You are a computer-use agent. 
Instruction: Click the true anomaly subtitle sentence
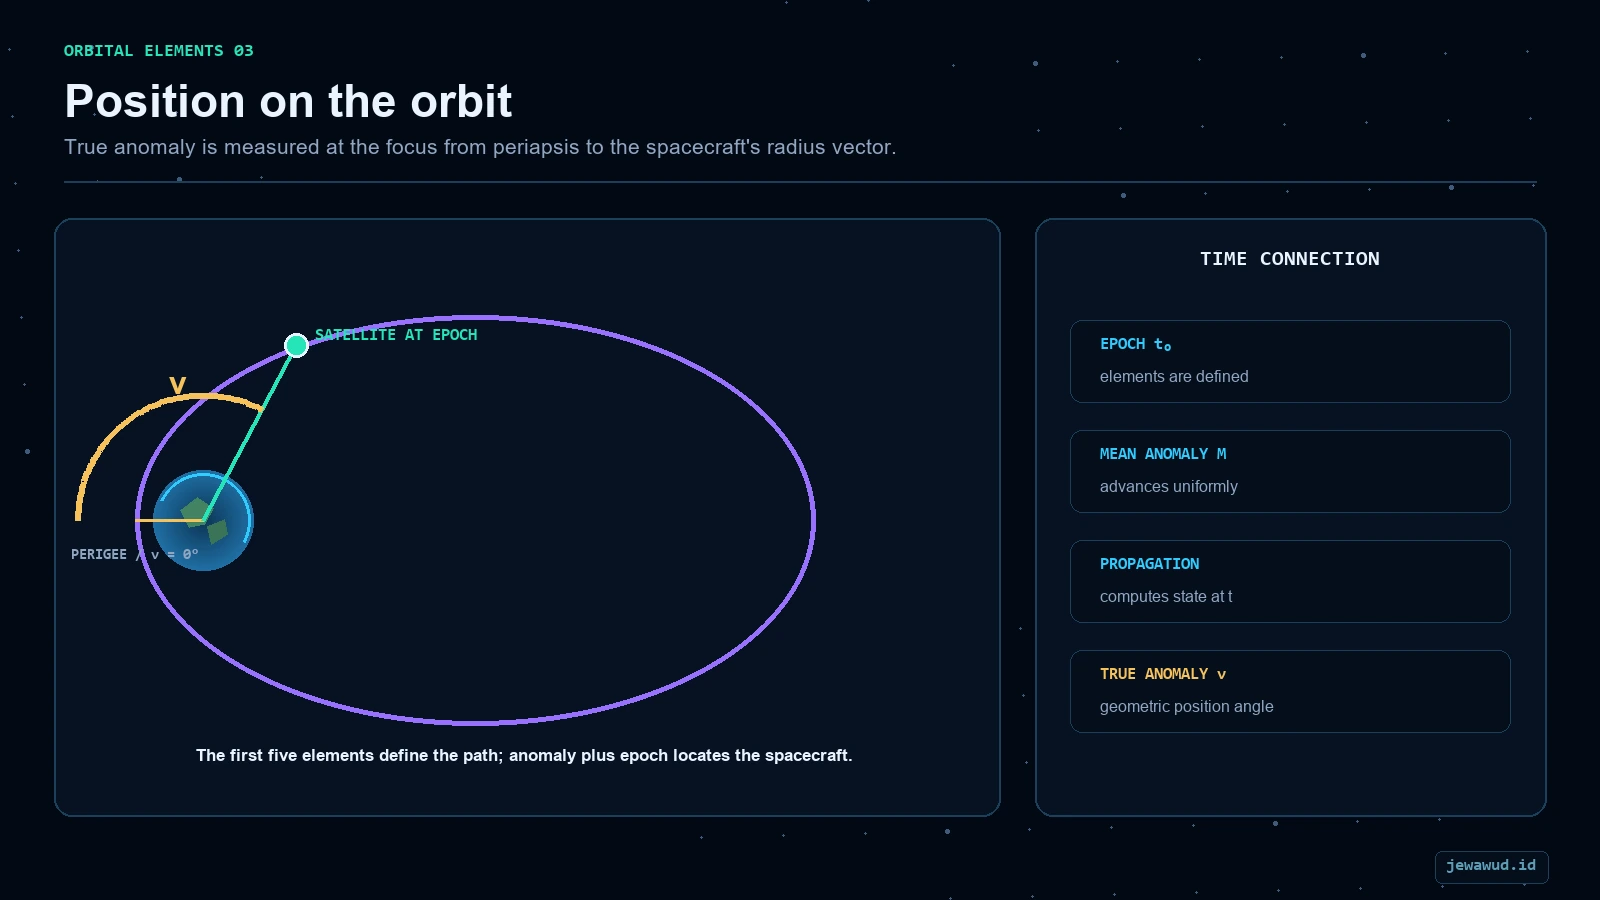click(x=480, y=147)
